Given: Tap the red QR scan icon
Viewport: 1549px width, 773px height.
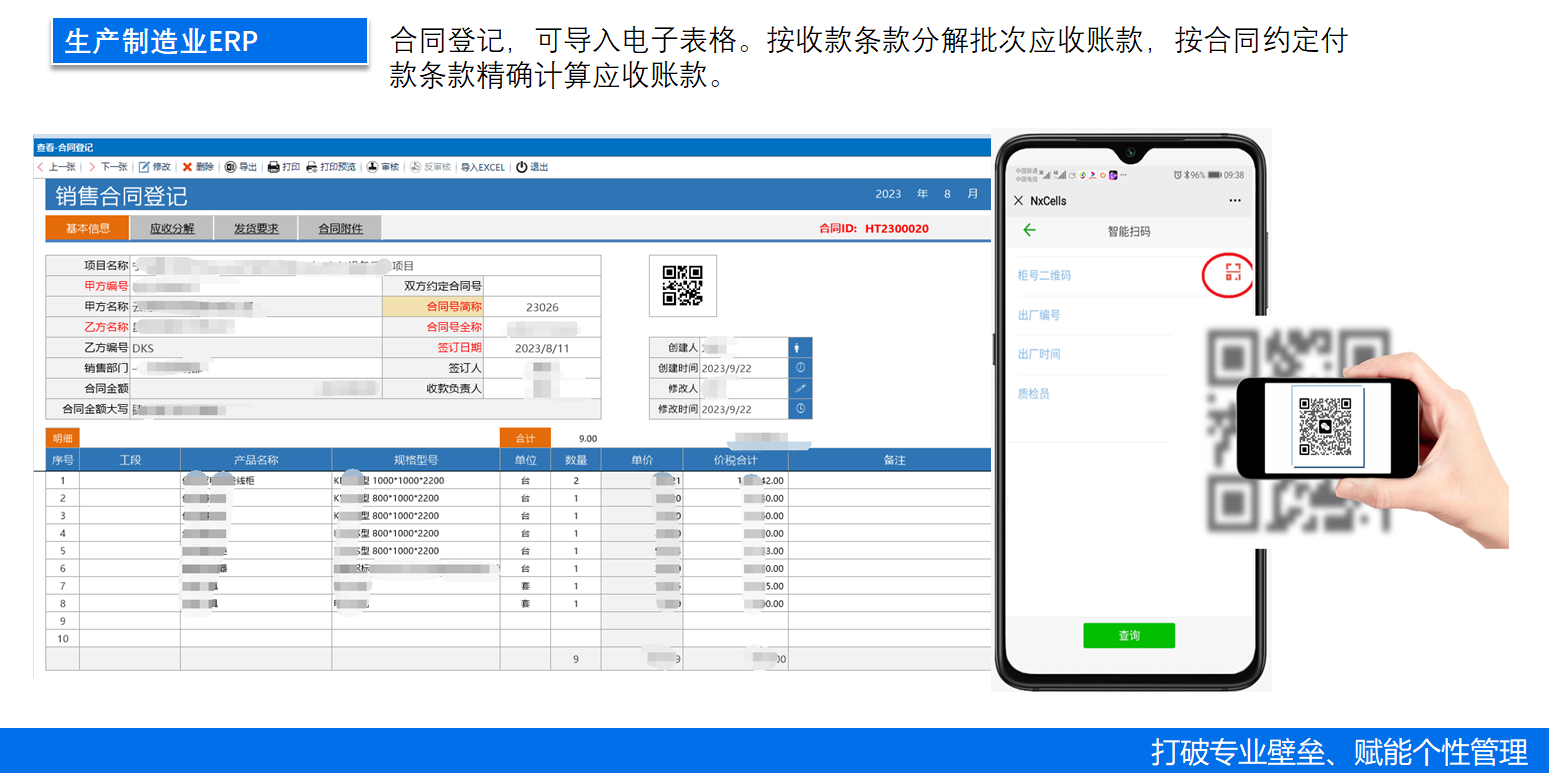Looking at the screenshot, I should [x=1233, y=272].
